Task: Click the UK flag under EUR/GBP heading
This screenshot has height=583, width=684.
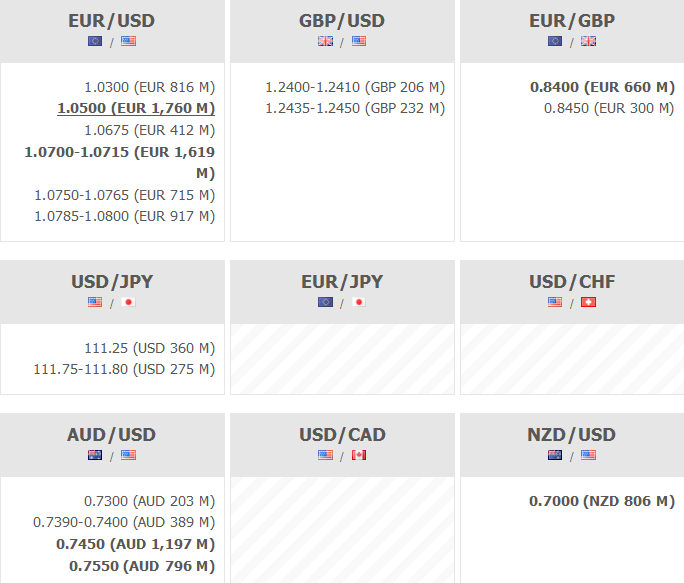Action: click(588, 41)
